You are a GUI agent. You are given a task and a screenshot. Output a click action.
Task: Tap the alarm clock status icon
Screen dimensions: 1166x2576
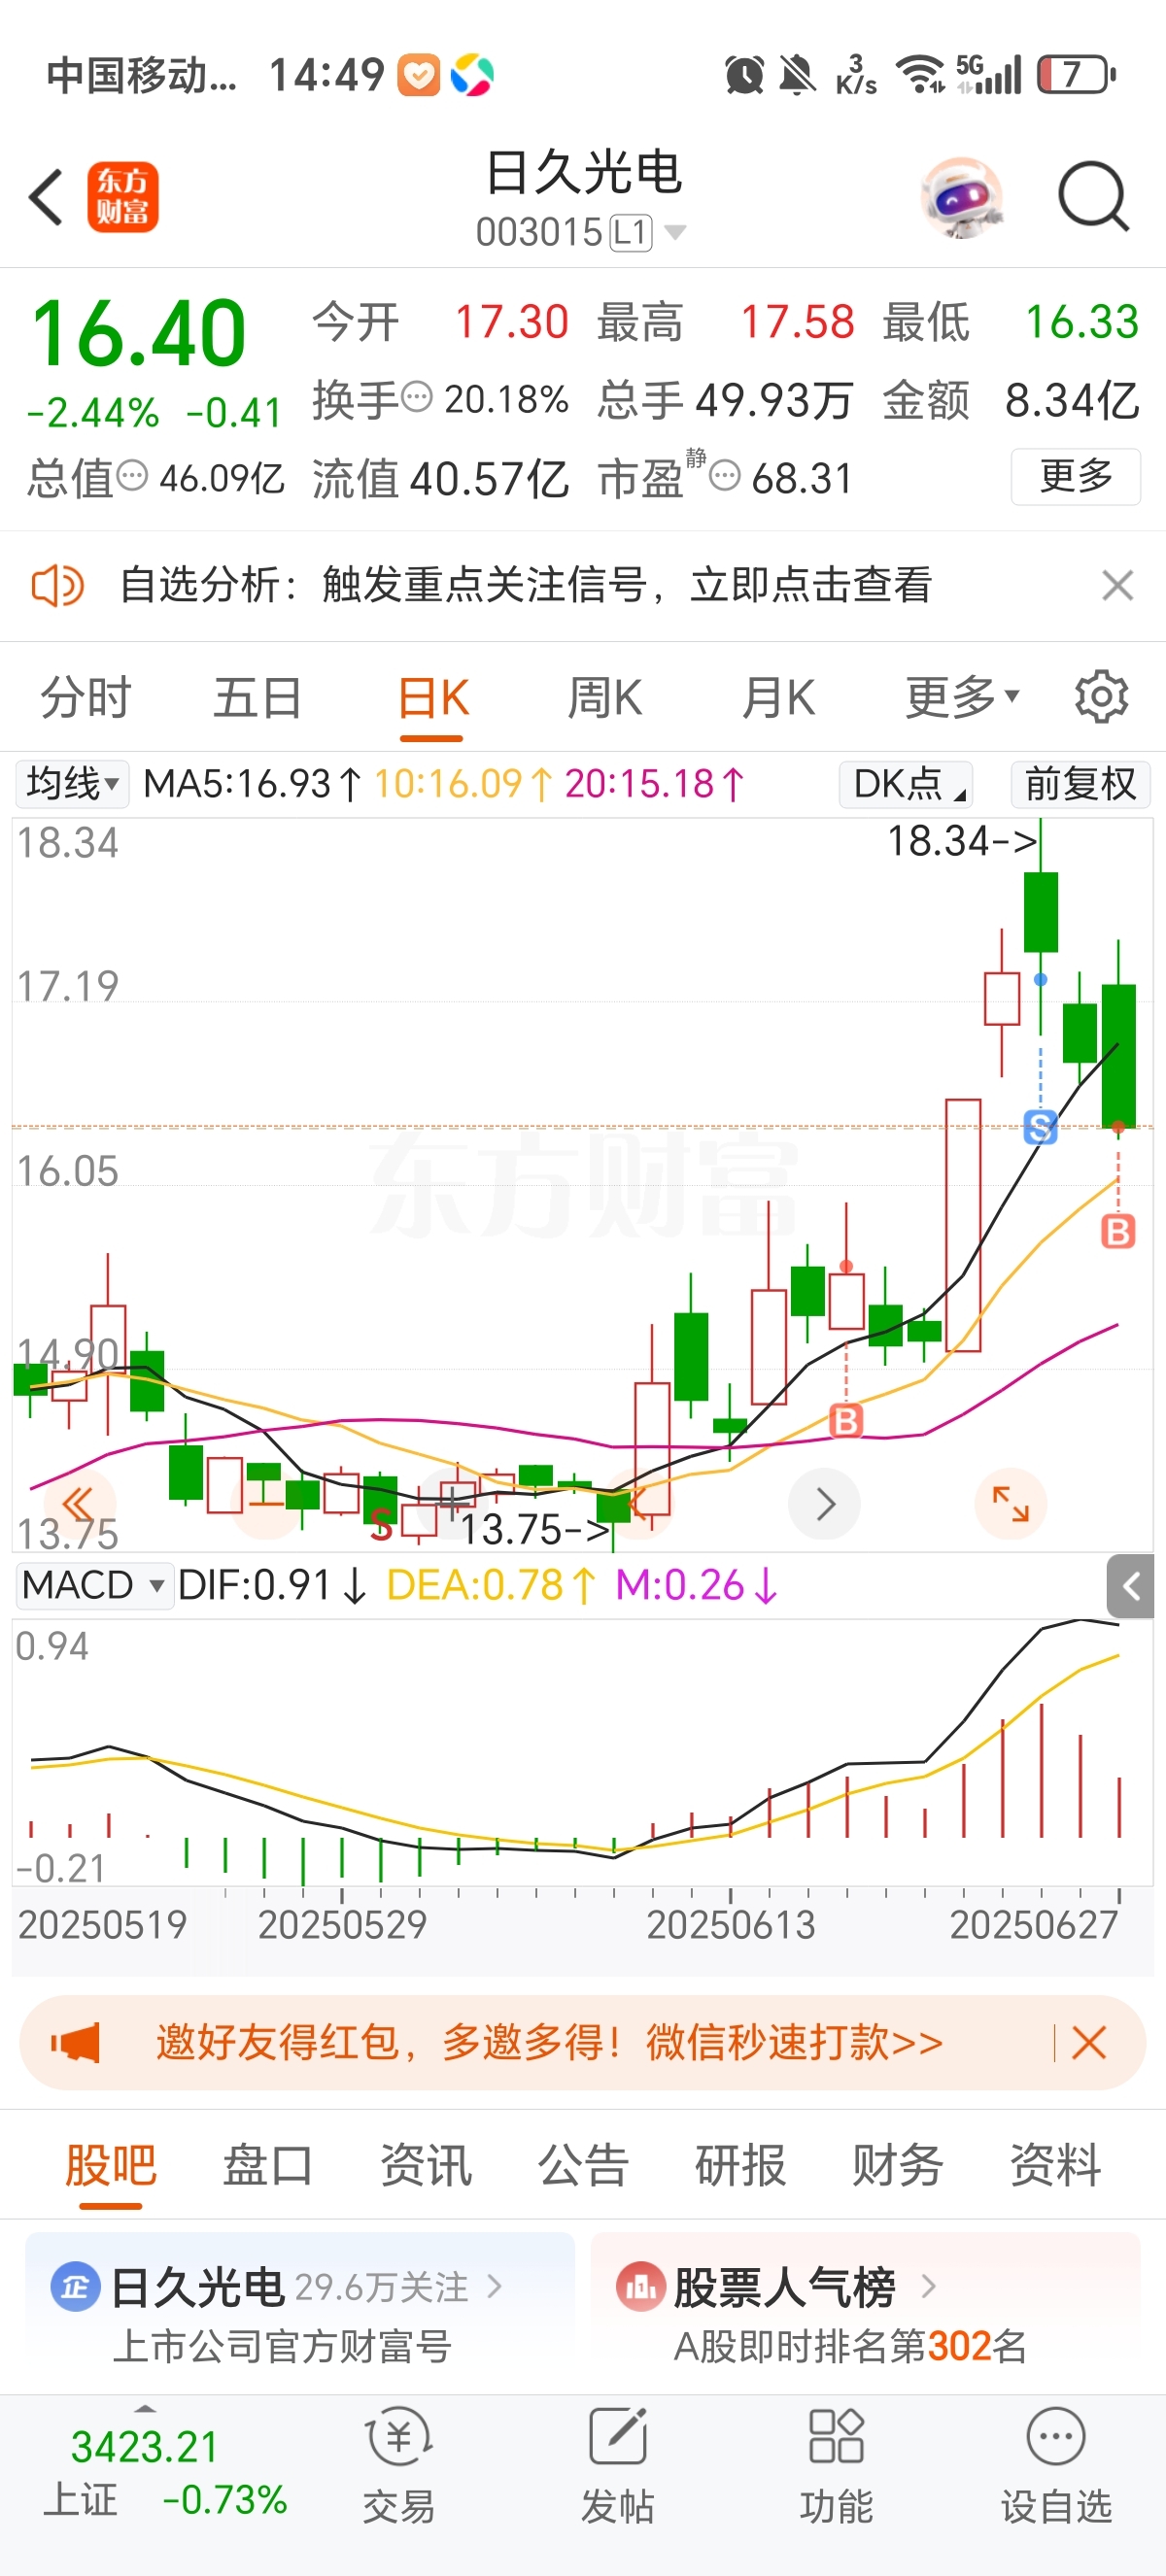(744, 74)
